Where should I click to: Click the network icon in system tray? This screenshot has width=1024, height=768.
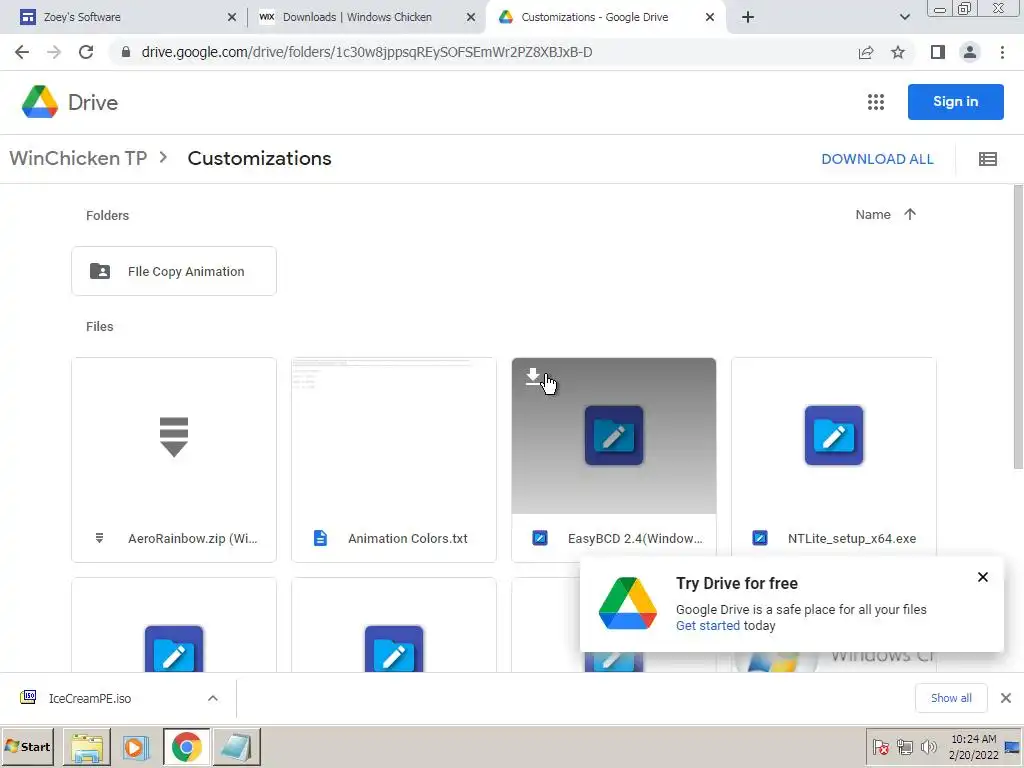coord(904,747)
